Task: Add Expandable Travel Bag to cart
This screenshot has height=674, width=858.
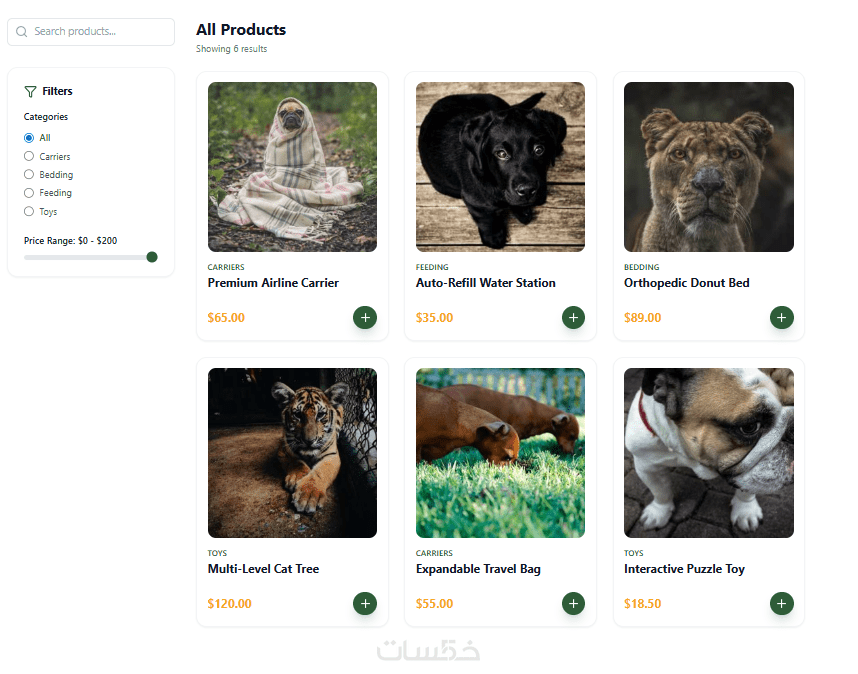Action: click(x=573, y=604)
